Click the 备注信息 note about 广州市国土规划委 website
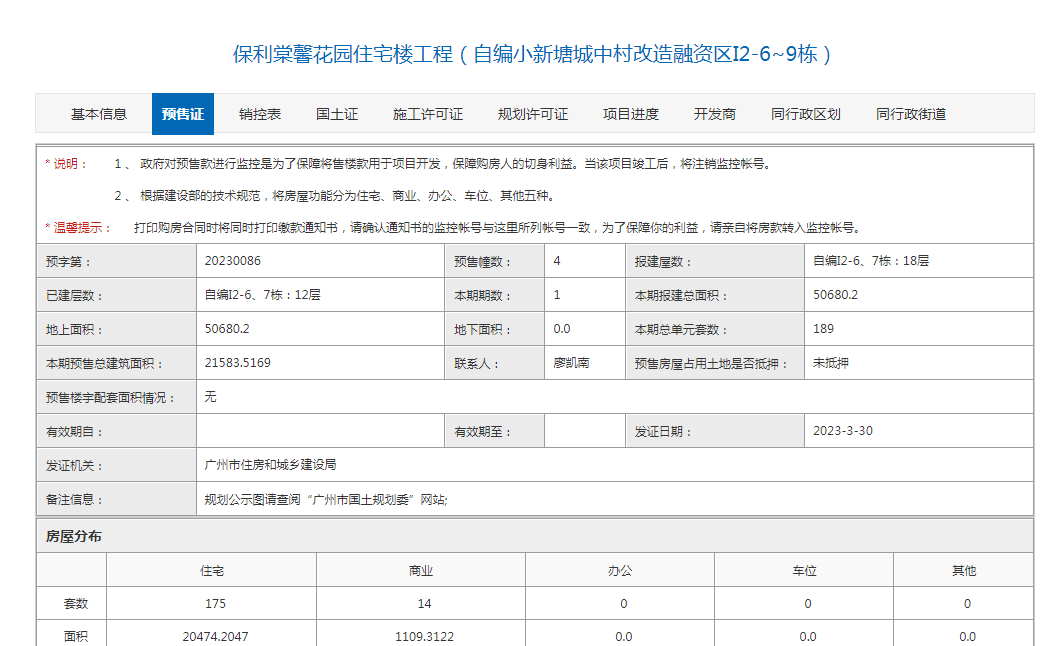 [x=322, y=498]
